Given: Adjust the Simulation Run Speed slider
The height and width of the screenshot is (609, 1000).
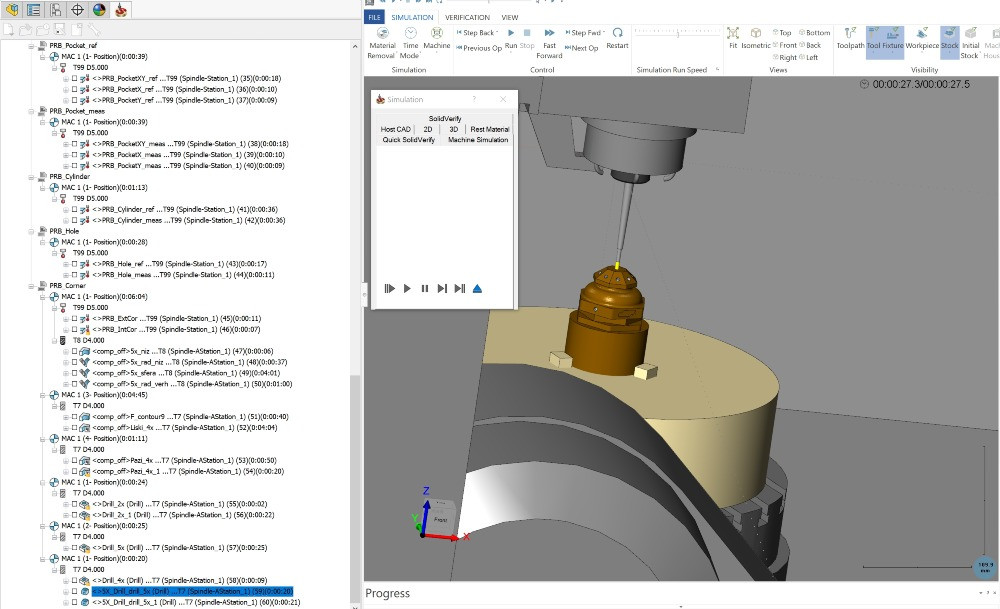Looking at the screenshot, I should 677,33.
